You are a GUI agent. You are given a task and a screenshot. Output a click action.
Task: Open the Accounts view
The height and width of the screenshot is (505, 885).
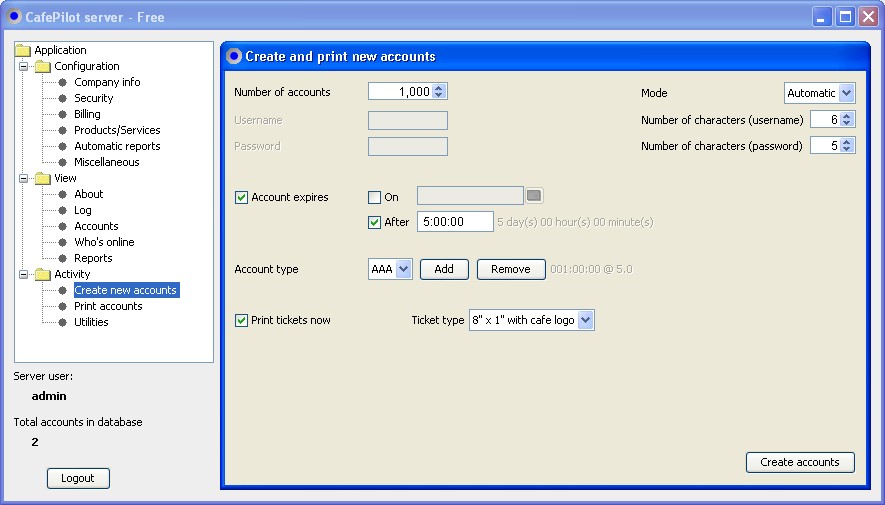[96, 226]
